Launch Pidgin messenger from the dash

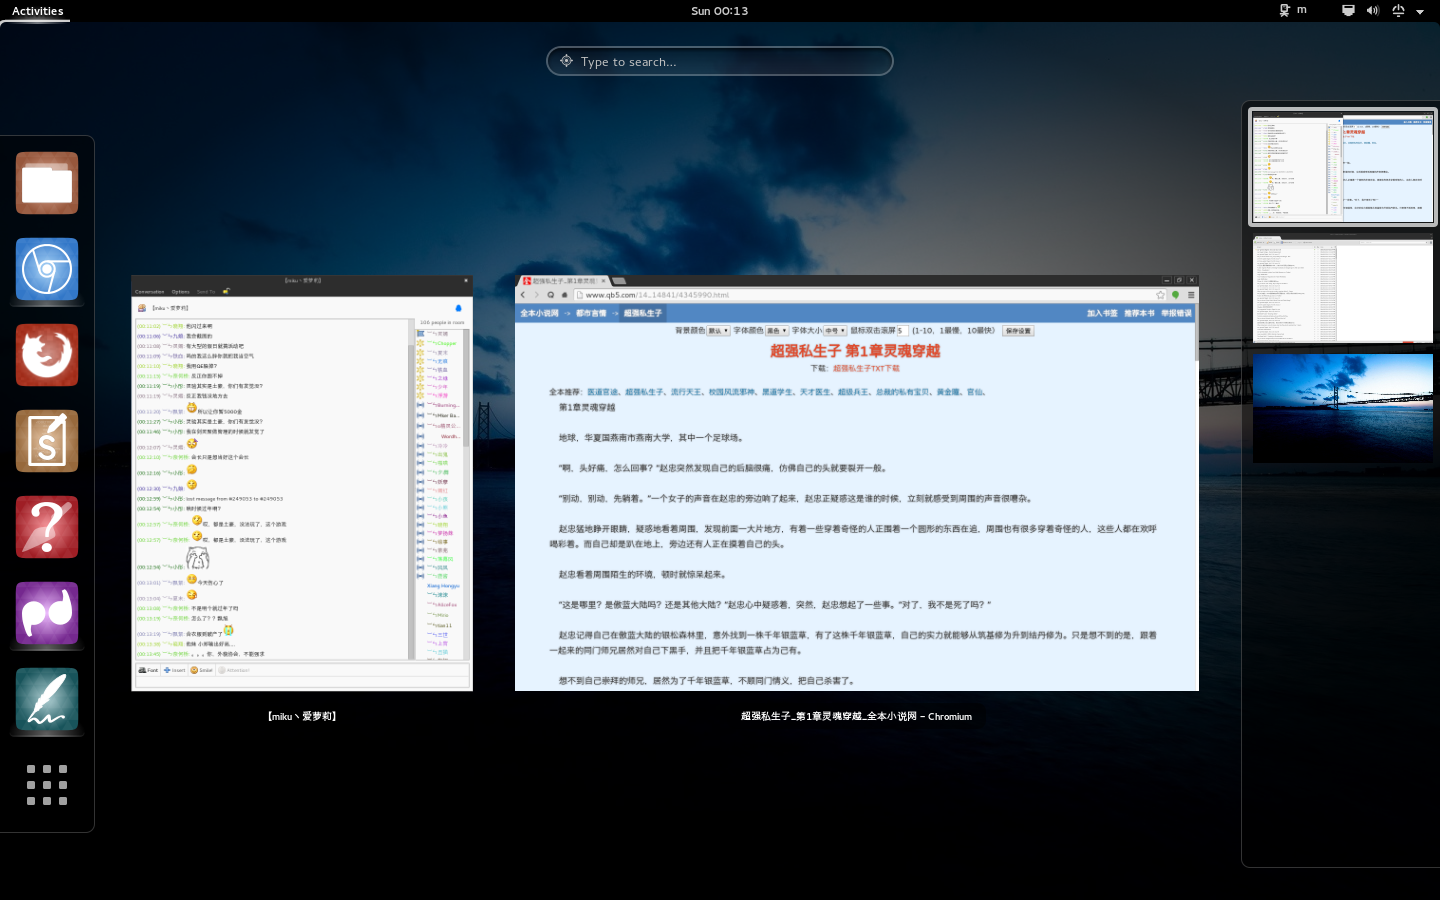point(47,613)
